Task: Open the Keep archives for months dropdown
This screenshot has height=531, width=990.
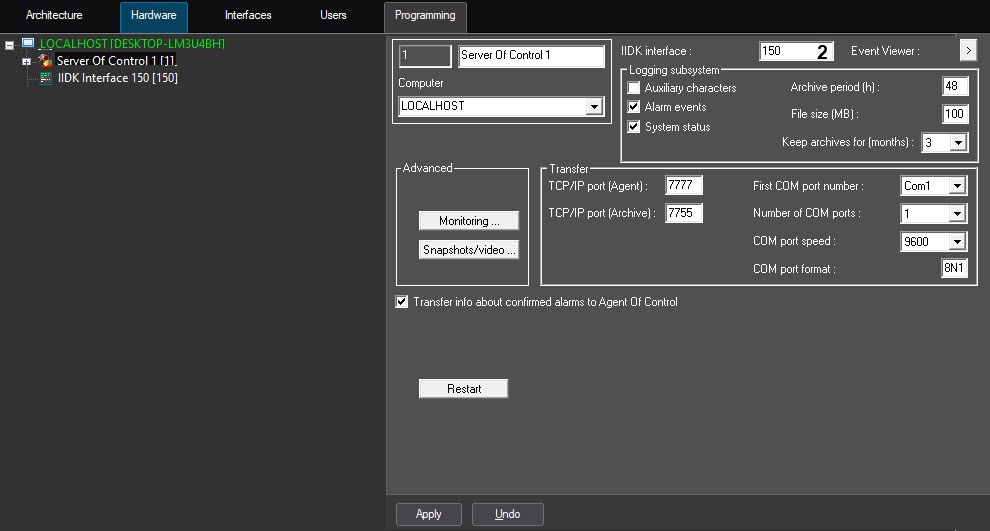Action: point(958,143)
